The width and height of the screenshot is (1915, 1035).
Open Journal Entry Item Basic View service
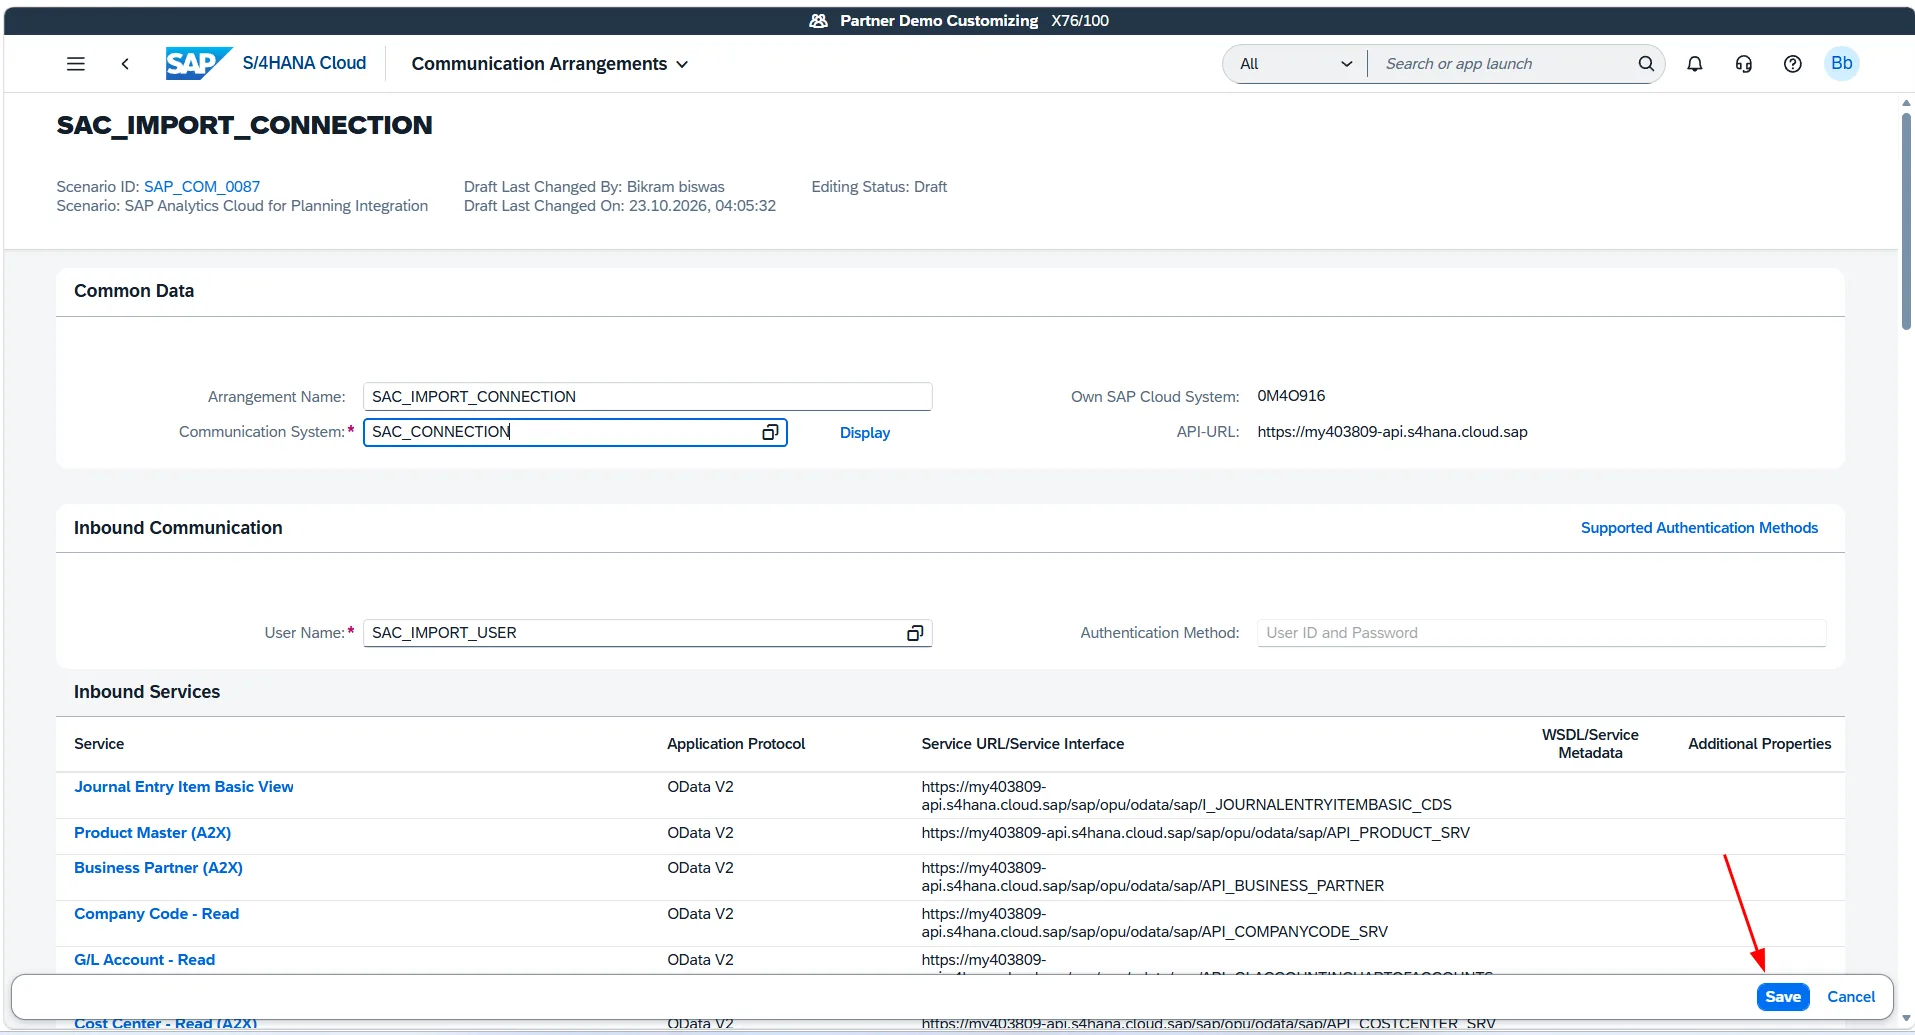184,787
